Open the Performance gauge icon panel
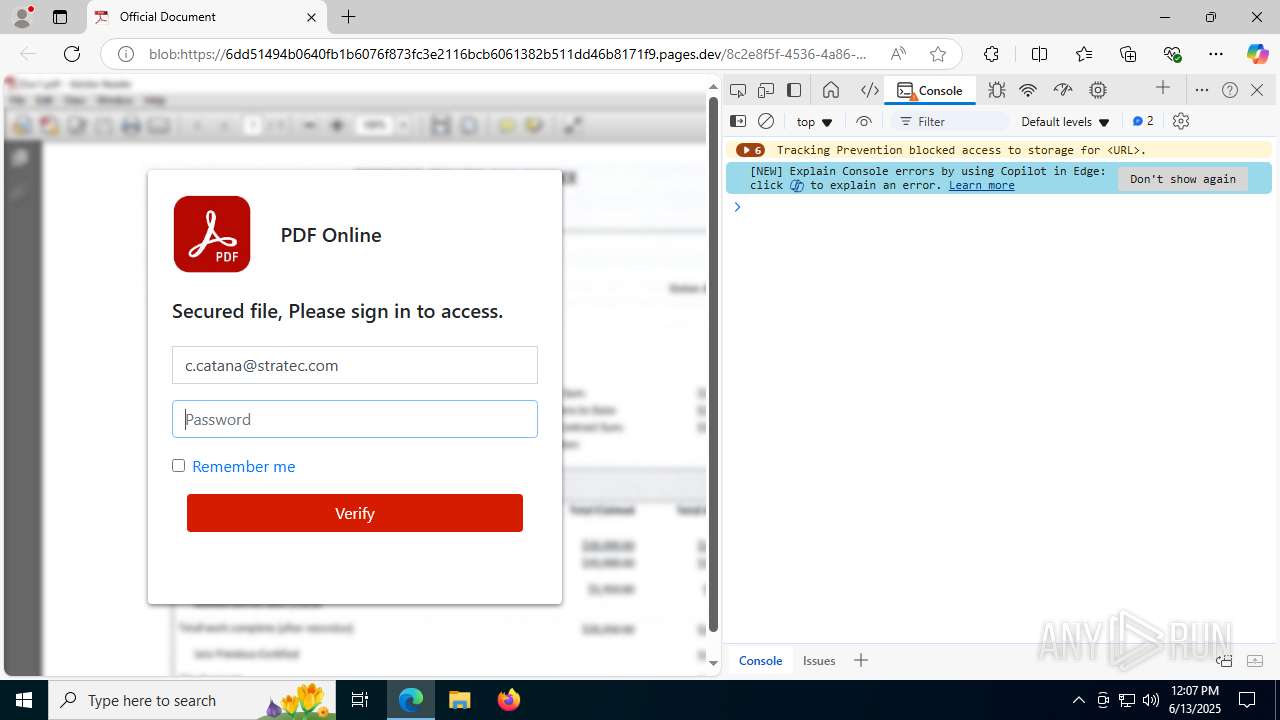The image size is (1280, 720). [1063, 90]
